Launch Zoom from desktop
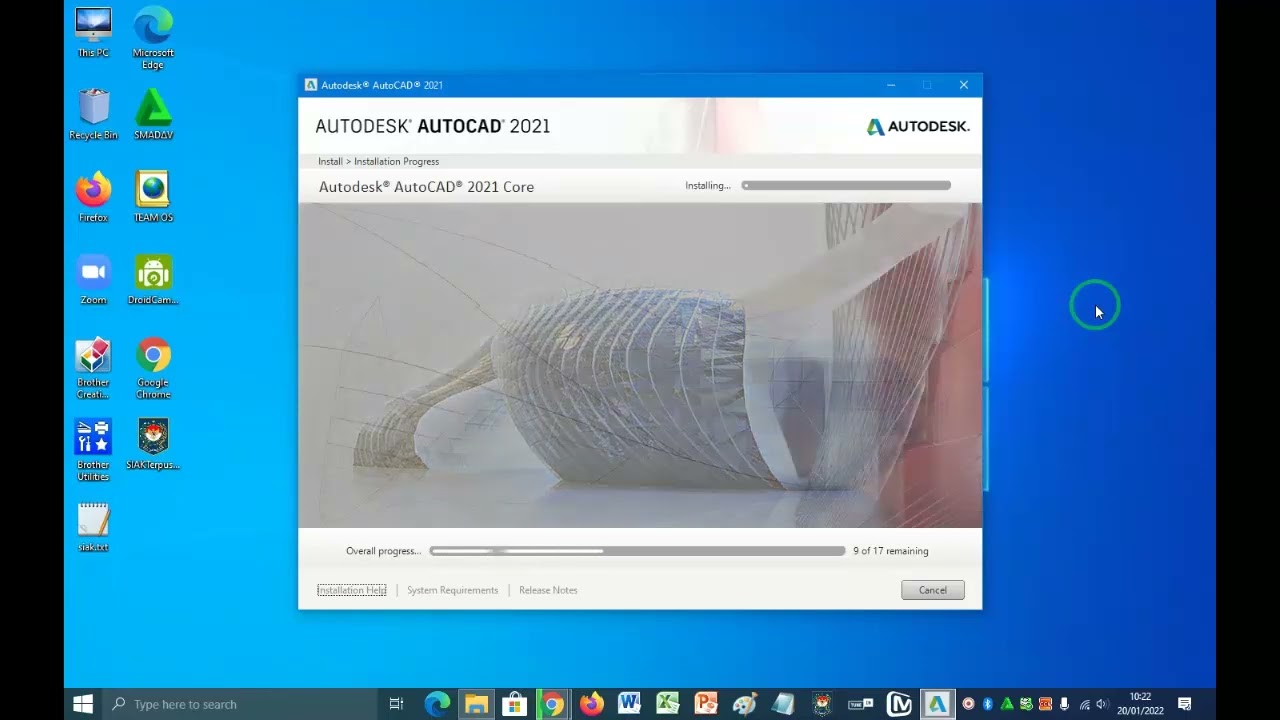 point(93,279)
